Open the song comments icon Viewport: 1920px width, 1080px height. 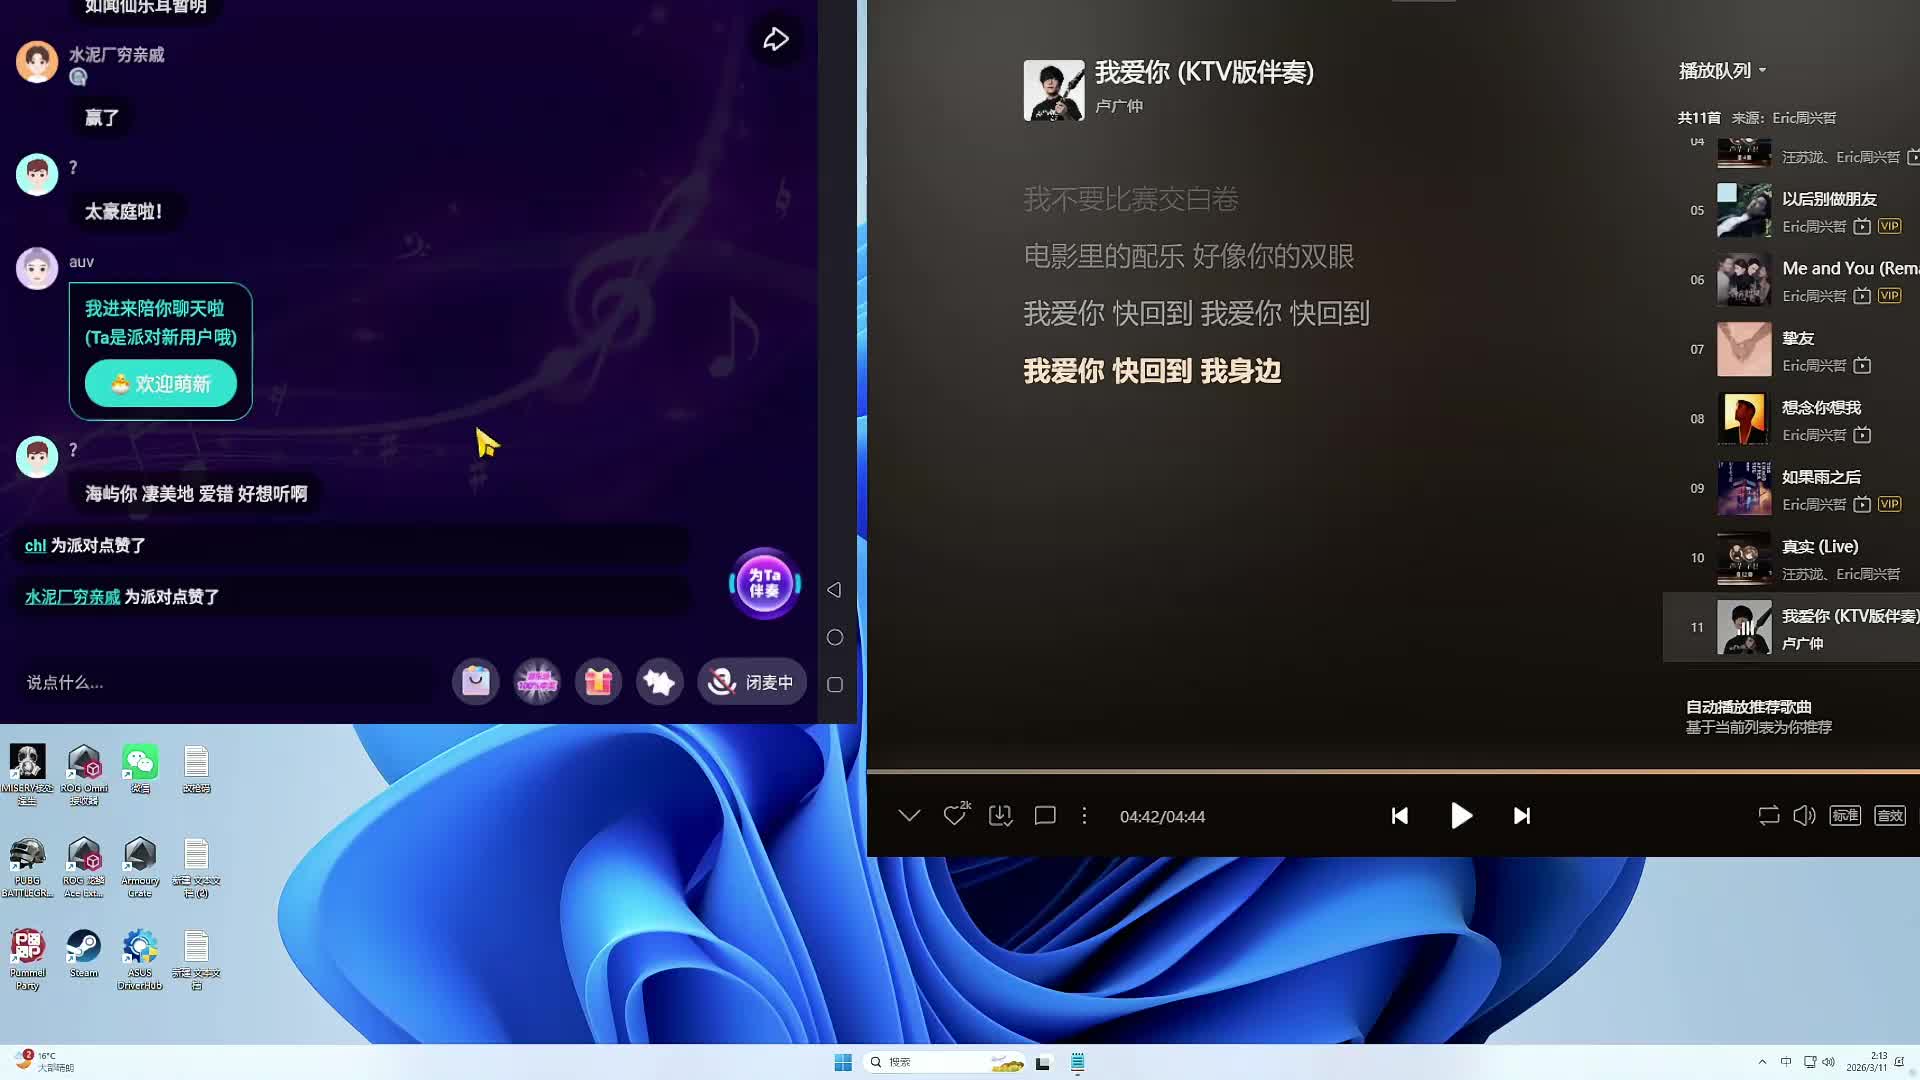pyautogui.click(x=1045, y=816)
